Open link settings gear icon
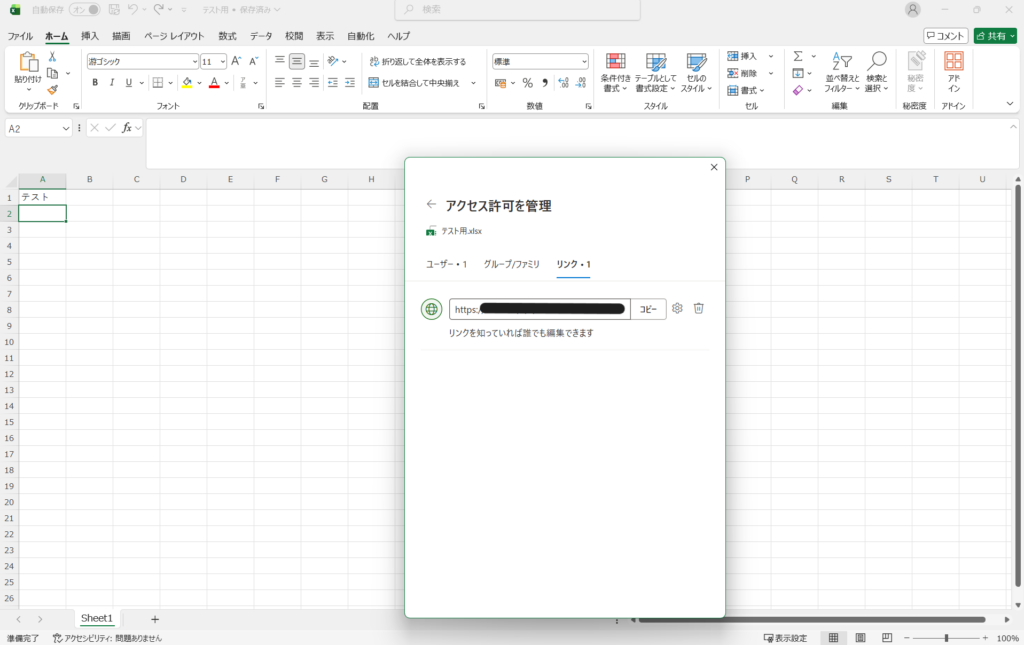The width and height of the screenshot is (1024, 645). coord(677,308)
